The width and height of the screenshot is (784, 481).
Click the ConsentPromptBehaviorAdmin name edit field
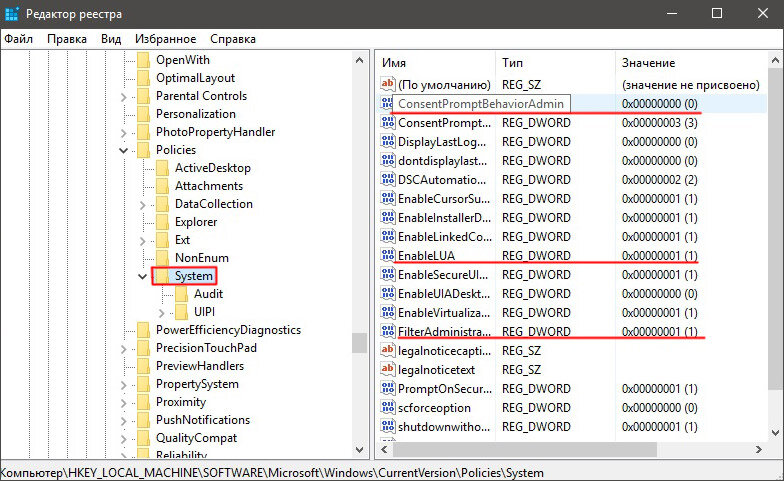[481, 104]
